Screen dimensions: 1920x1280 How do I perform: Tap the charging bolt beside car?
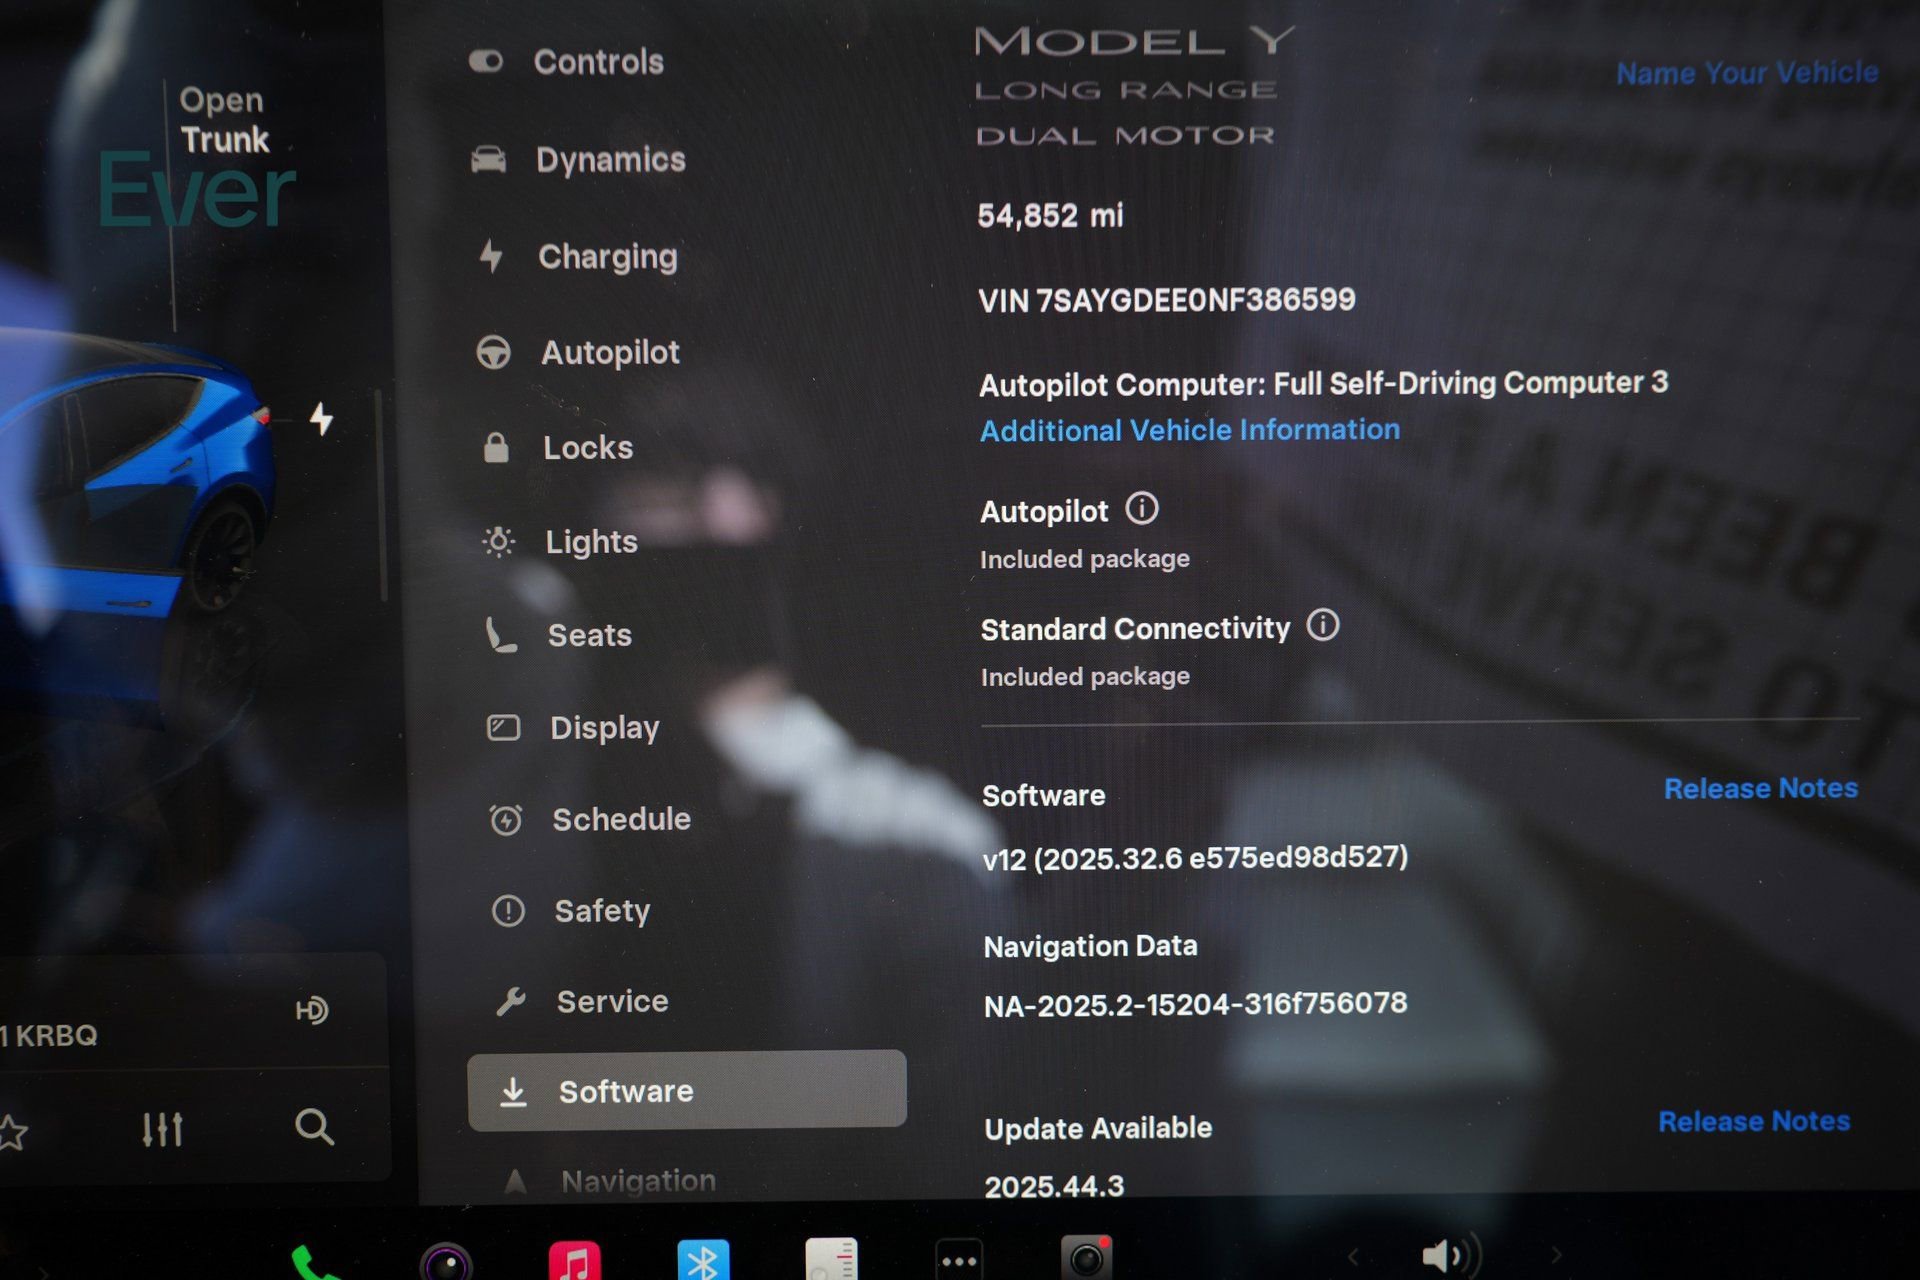tap(321, 419)
